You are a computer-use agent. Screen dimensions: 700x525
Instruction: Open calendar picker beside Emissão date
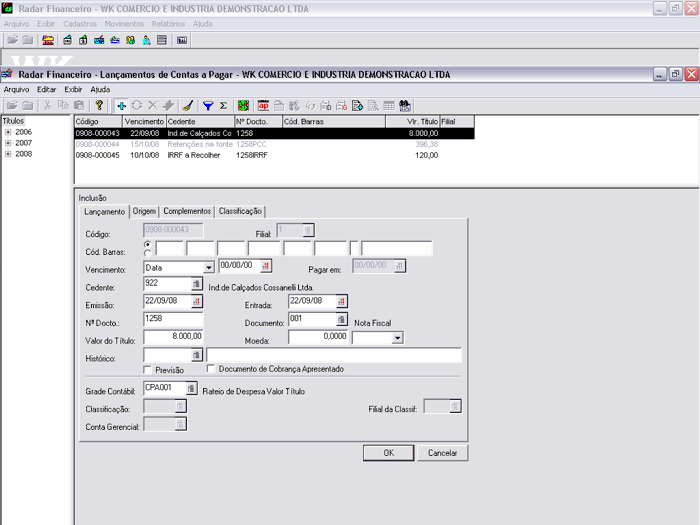pos(197,302)
